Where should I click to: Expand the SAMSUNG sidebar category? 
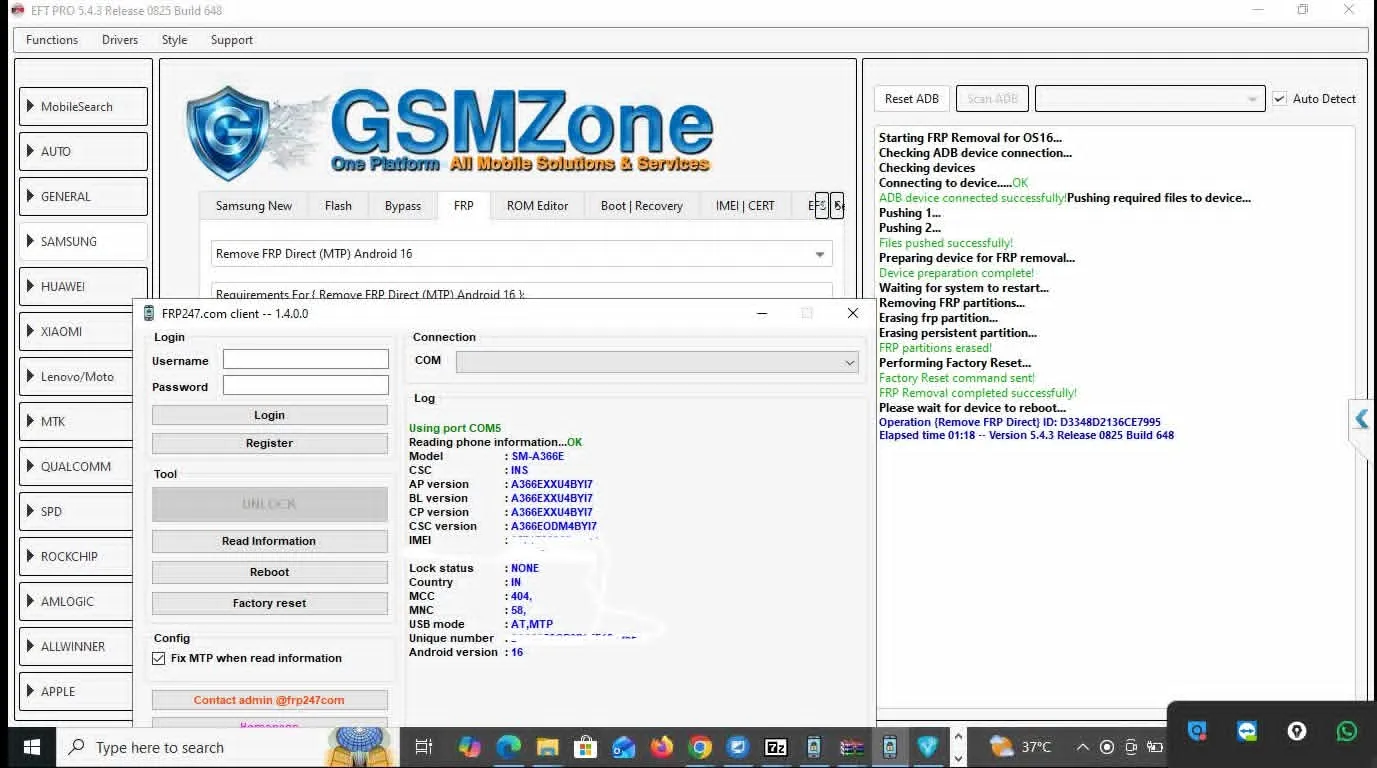pyautogui.click(x=83, y=241)
